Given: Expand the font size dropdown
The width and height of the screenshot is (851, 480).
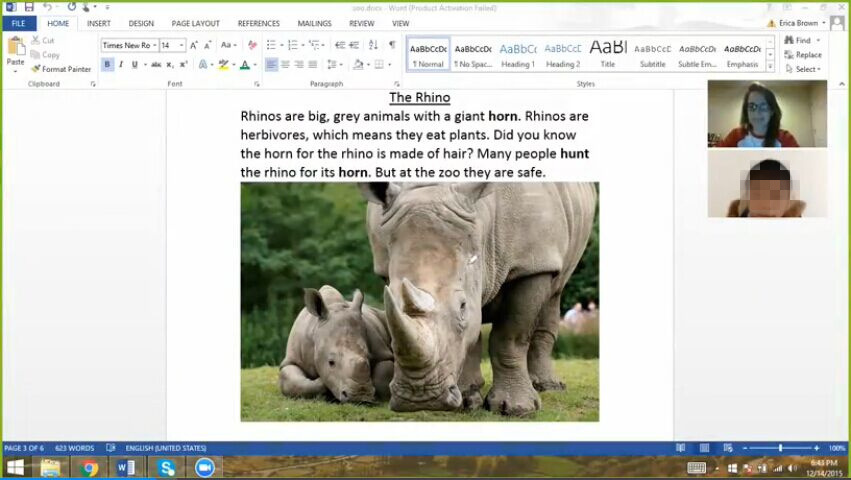Looking at the screenshot, I should [x=181, y=45].
